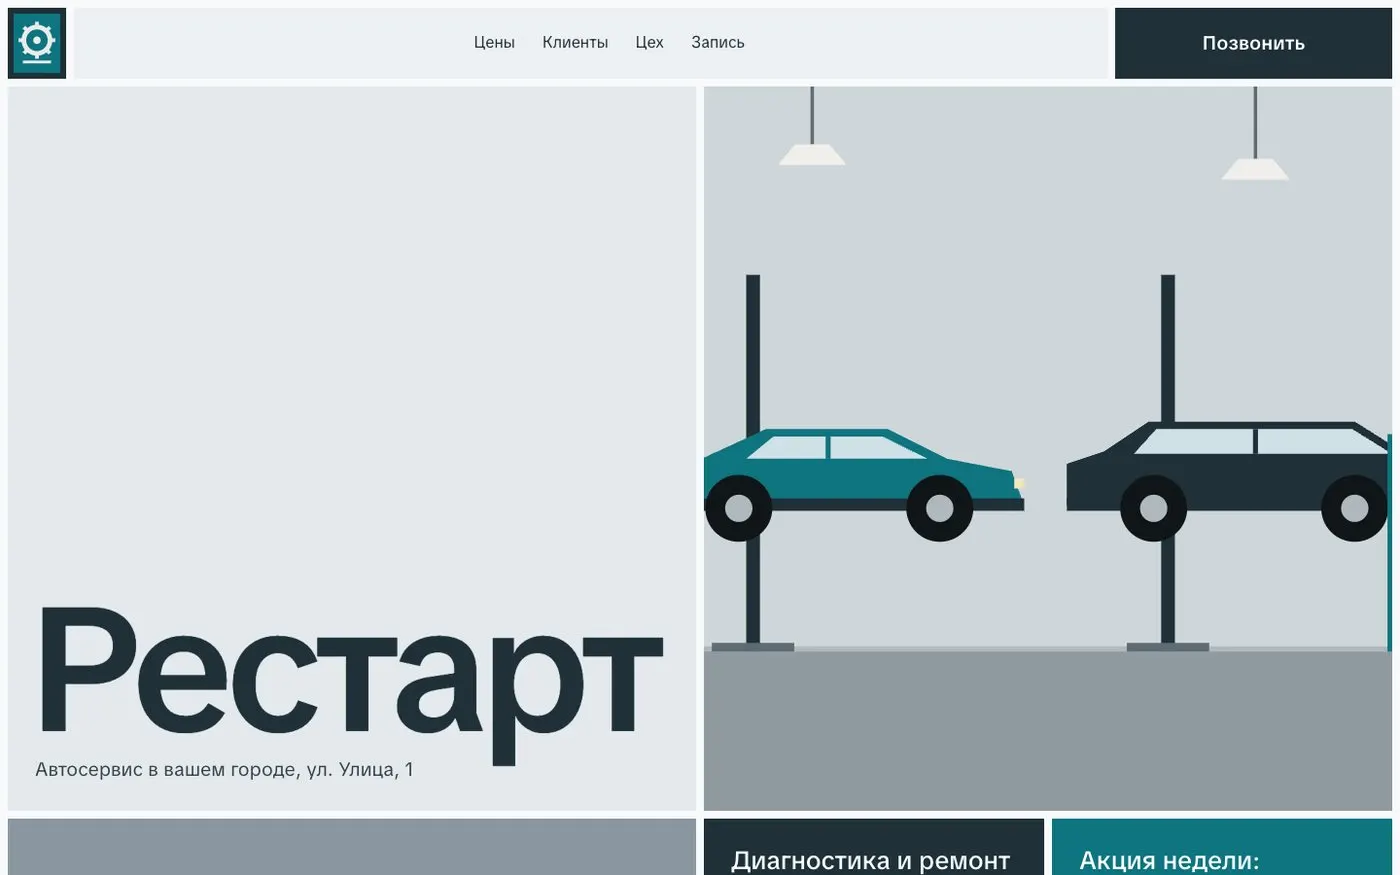Click the address text 'Автосервис в вашем городе'
The height and width of the screenshot is (875, 1400).
166,770
